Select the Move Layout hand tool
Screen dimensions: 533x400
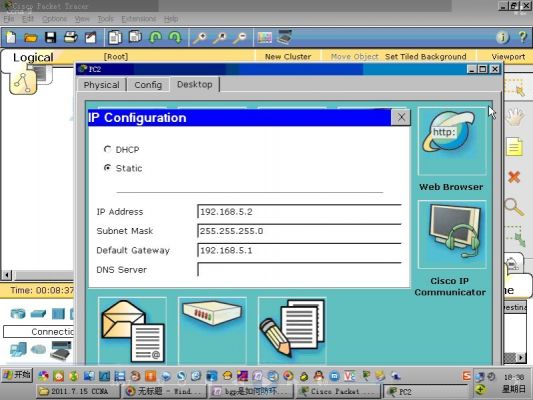coord(515,117)
